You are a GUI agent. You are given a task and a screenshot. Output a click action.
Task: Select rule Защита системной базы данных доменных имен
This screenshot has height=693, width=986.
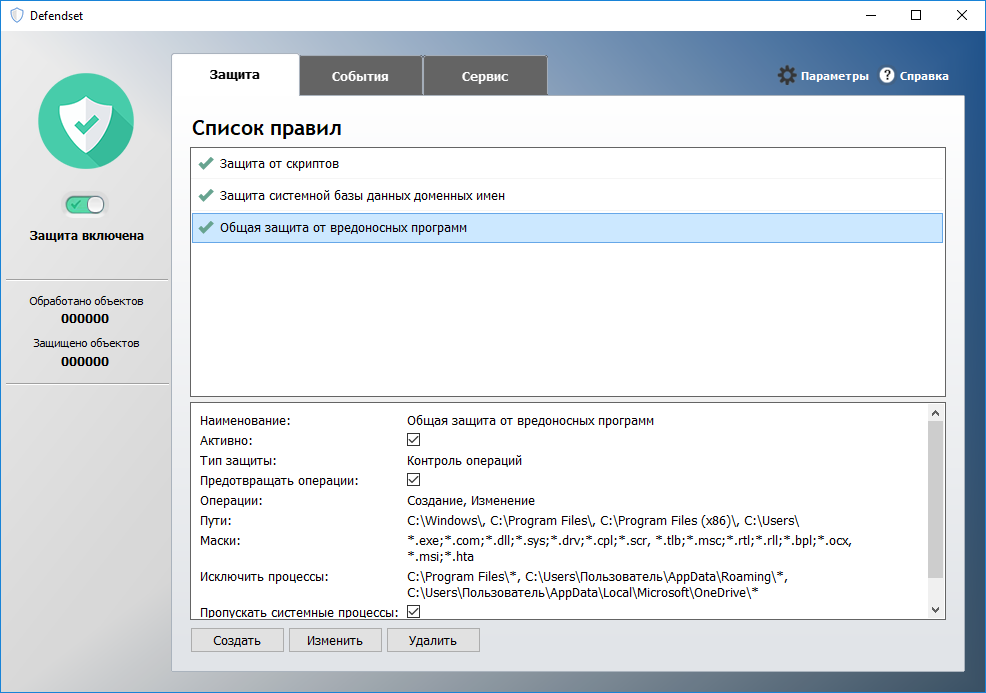567,196
